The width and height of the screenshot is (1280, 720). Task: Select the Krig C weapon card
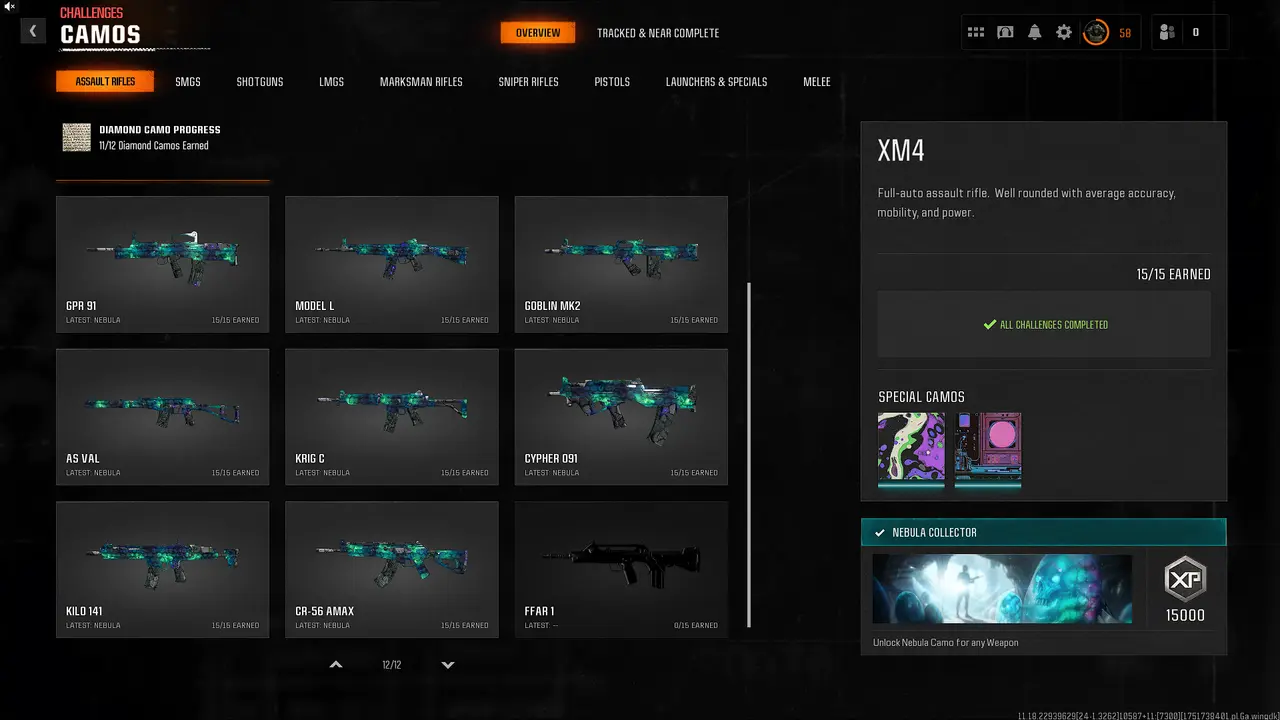tap(392, 417)
